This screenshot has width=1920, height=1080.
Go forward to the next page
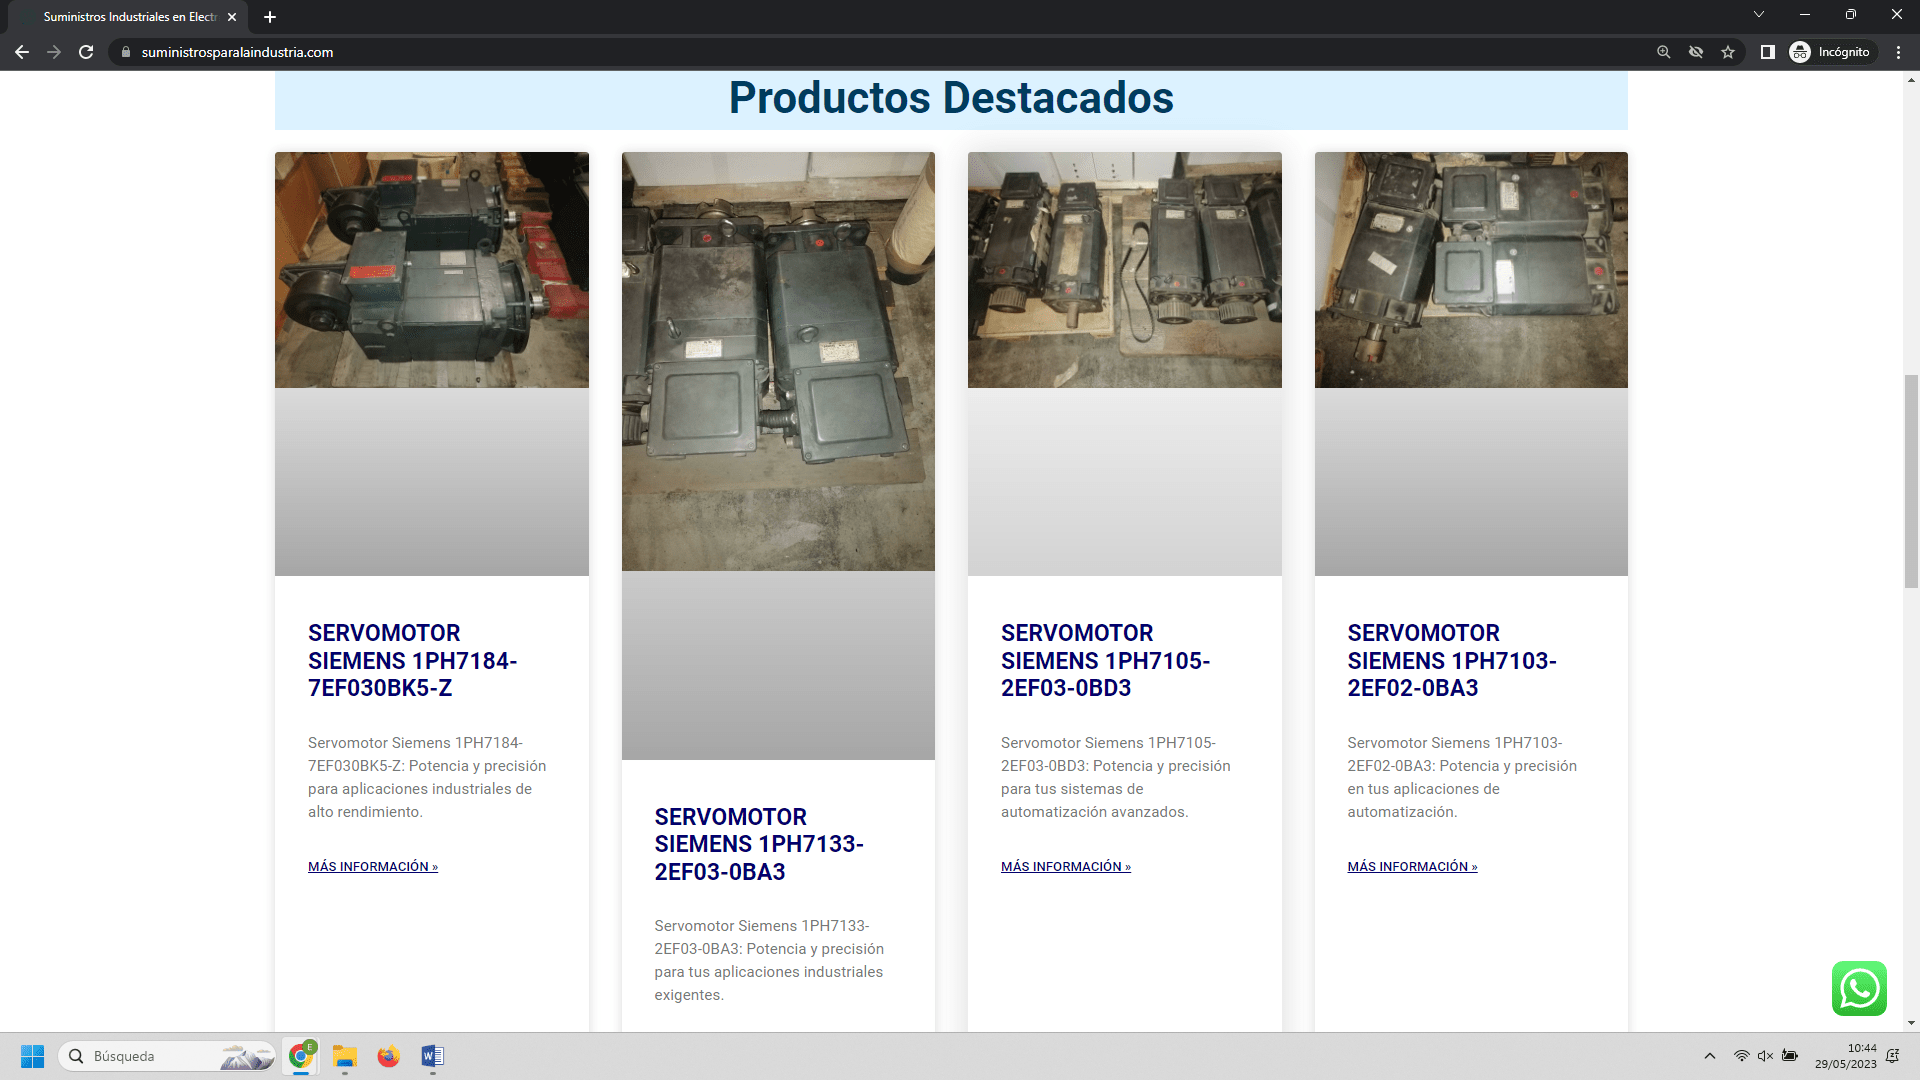pyautogui.click(x=54, y=52)
